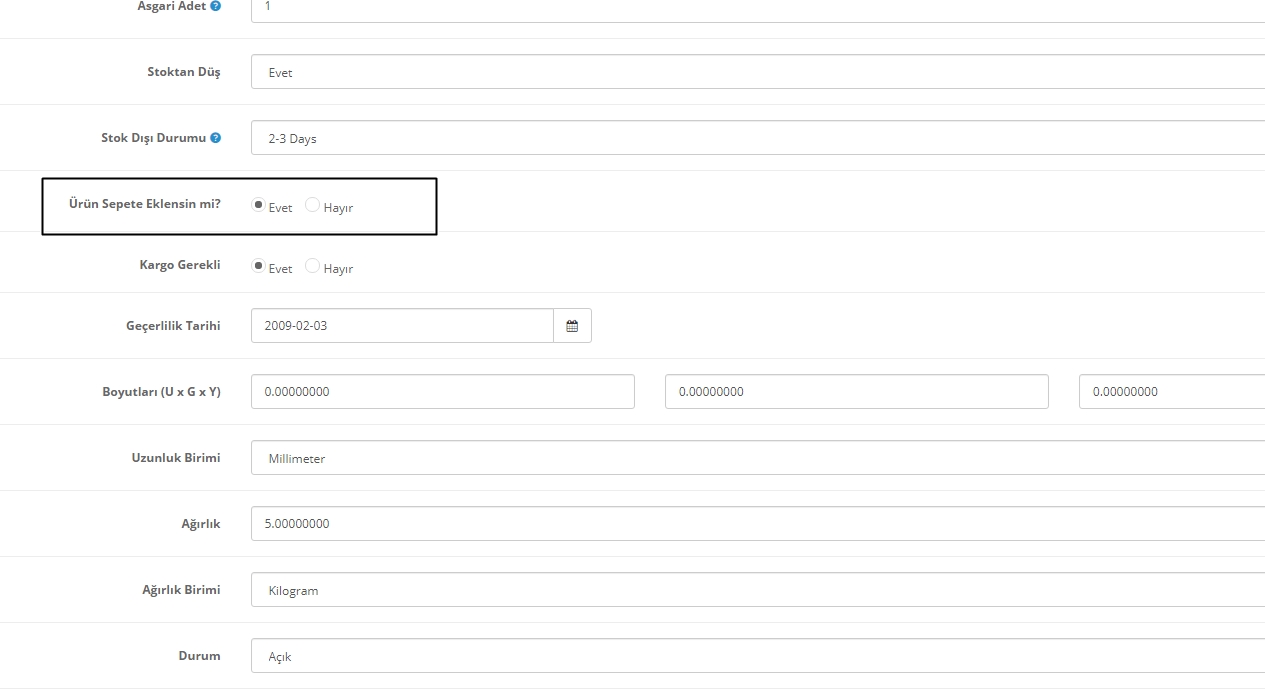Click the help icon beside Stok Dışı Durumu
The image size is (1265, 696).
coord(216,138)
